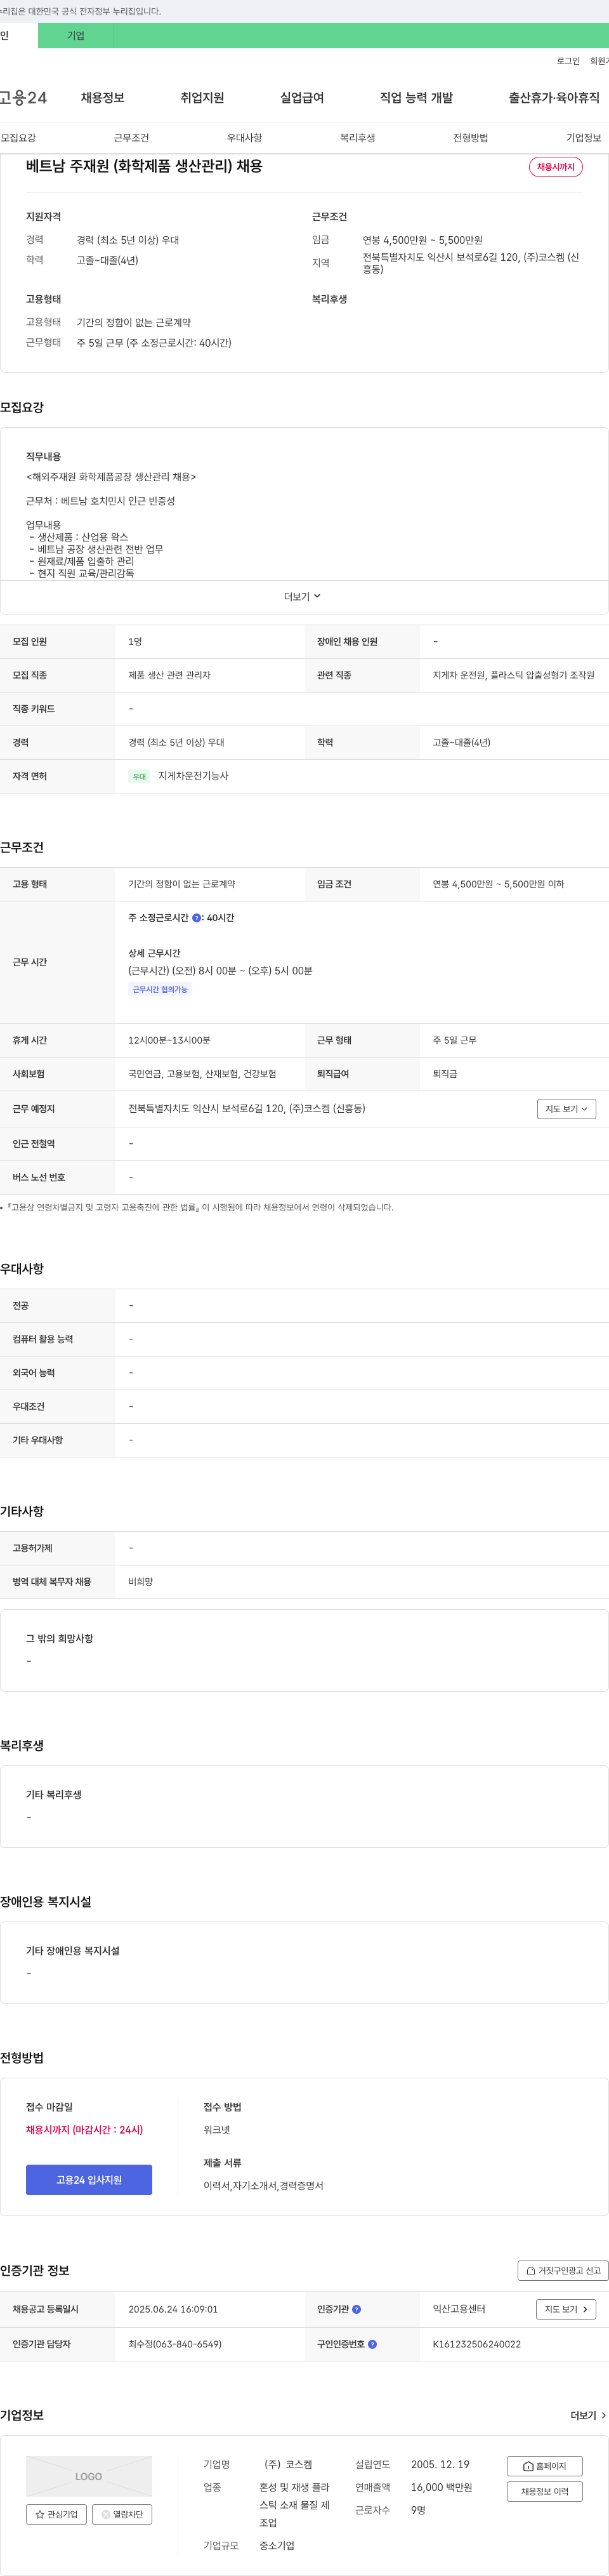Jump to 전형방법 section tab

tap(470, 137)
